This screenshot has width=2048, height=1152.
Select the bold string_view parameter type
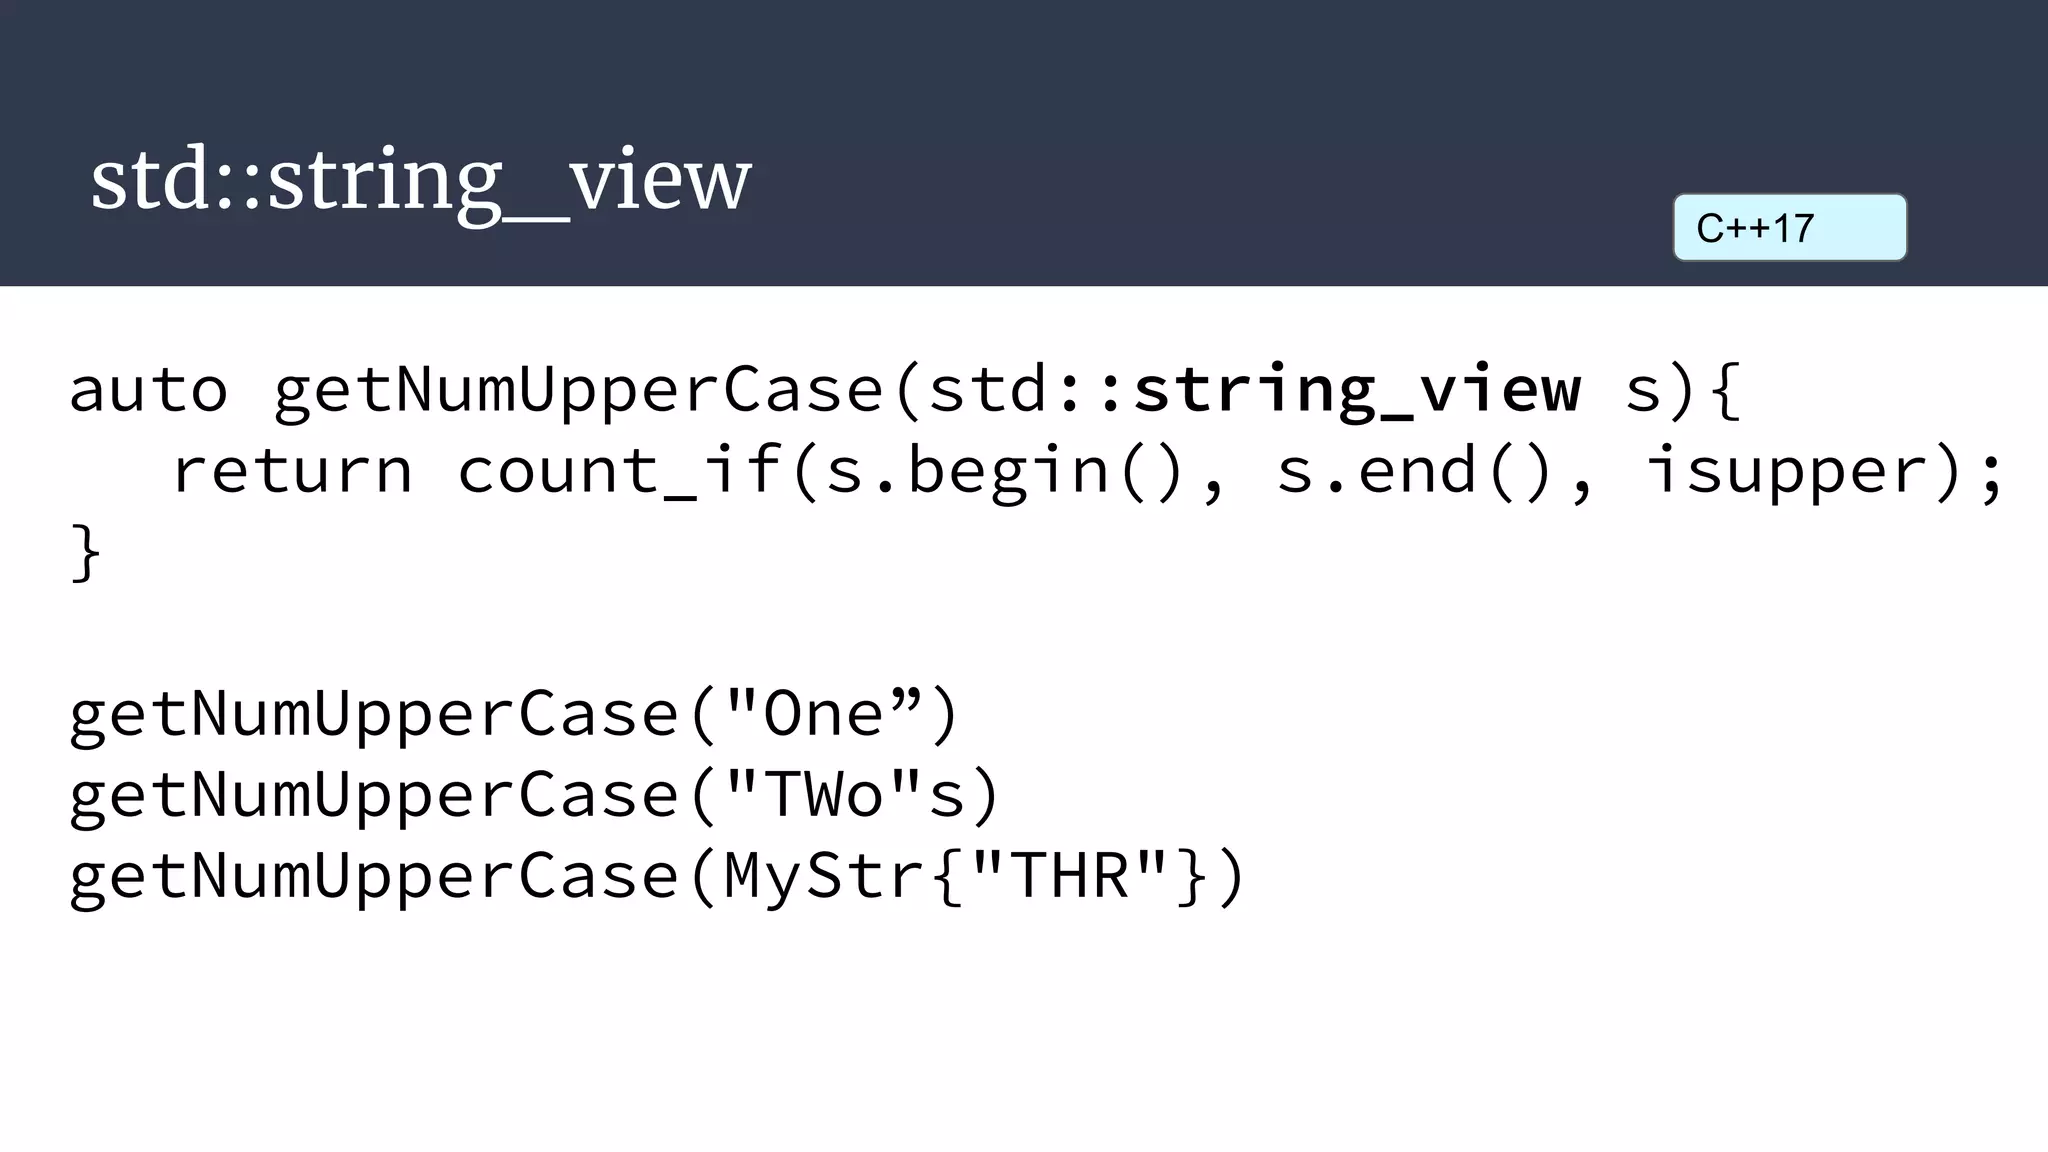tap(1357, 390)
